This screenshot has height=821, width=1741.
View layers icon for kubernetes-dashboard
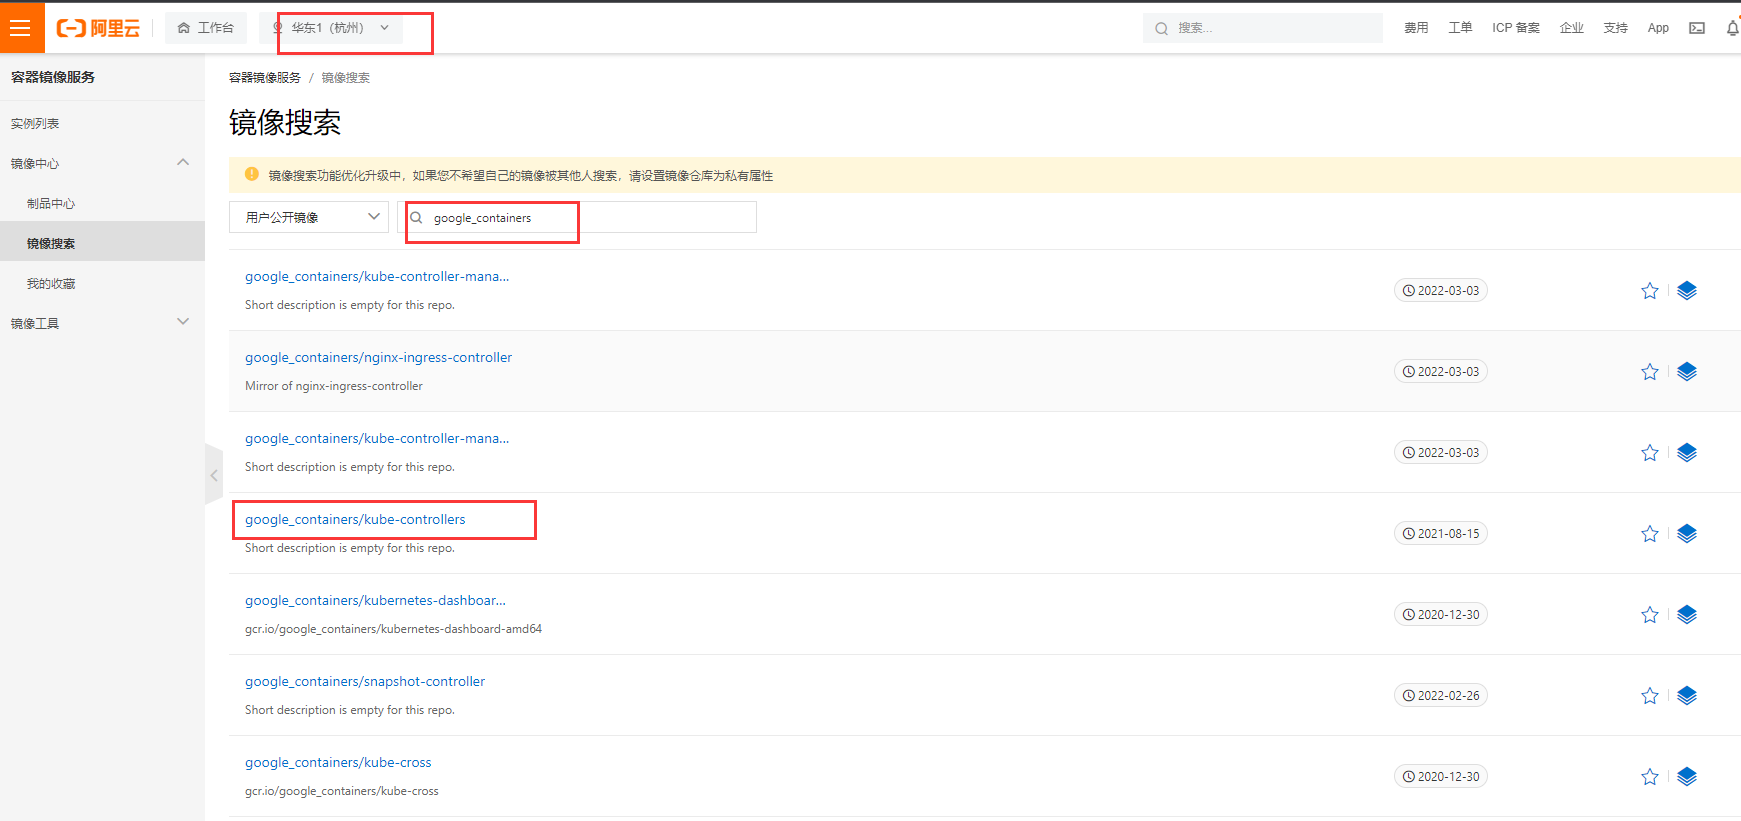1687,615
